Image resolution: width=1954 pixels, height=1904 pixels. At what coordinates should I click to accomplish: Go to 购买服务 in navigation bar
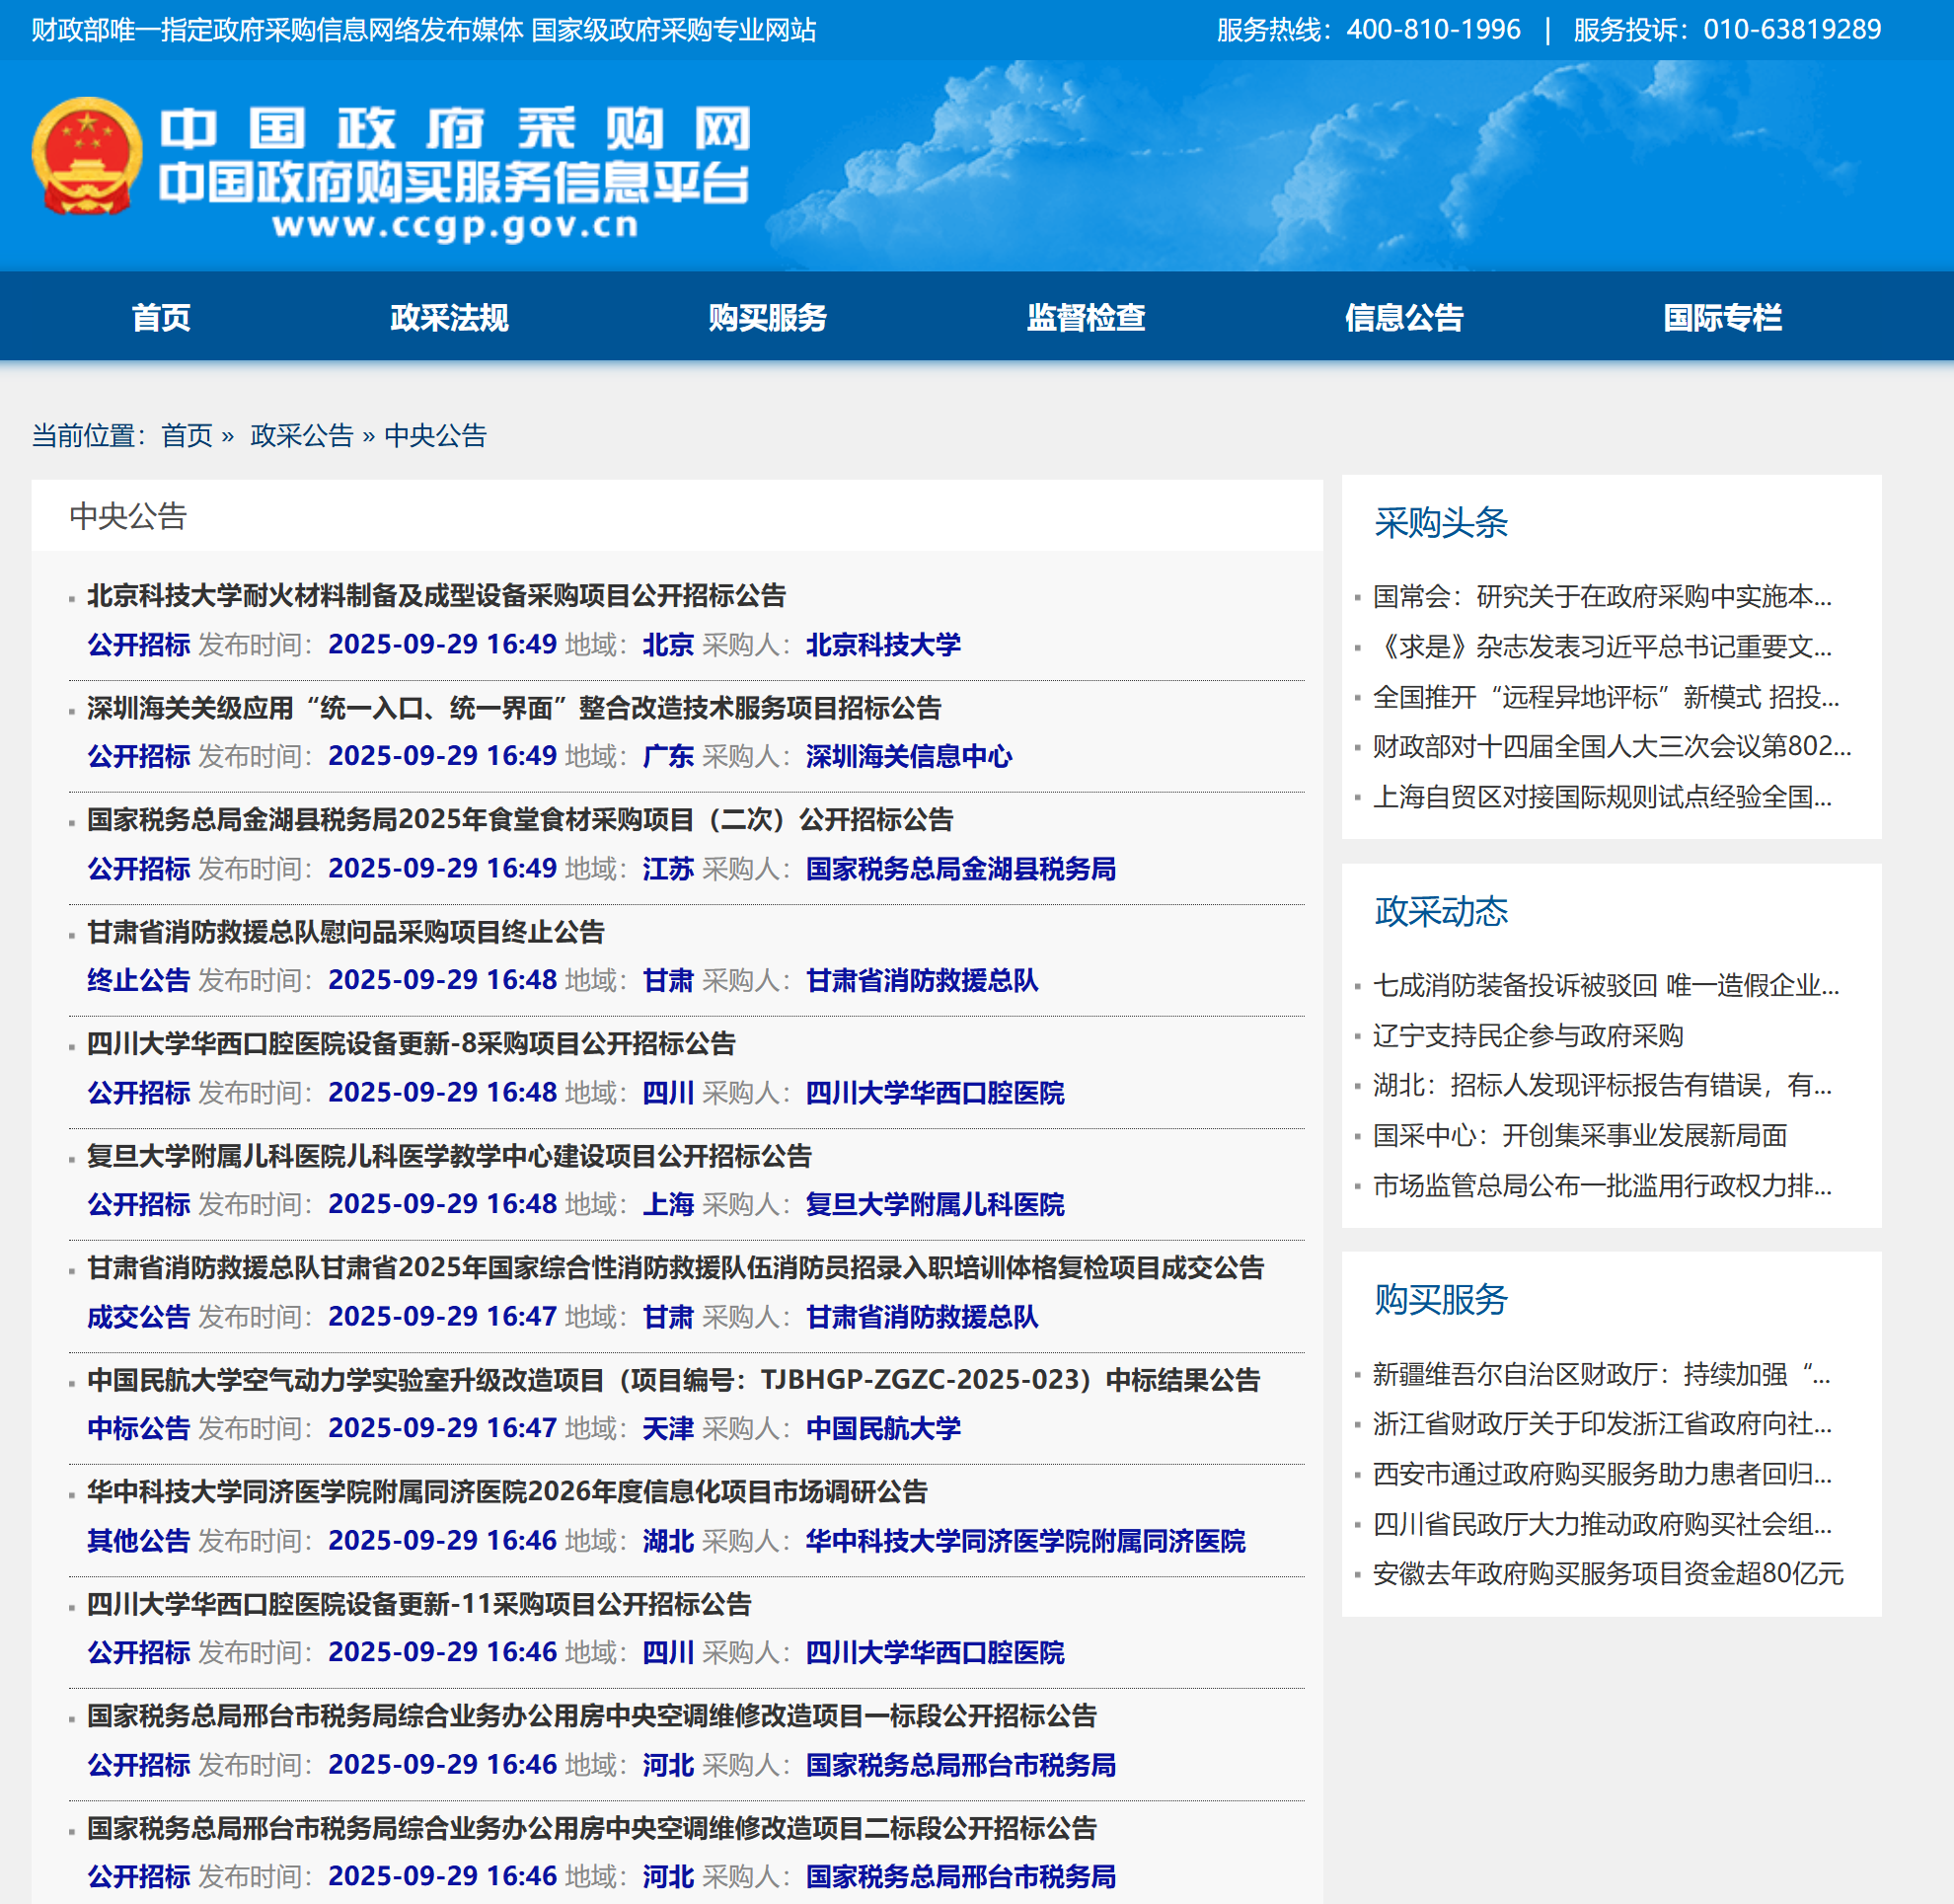point(767,318)
